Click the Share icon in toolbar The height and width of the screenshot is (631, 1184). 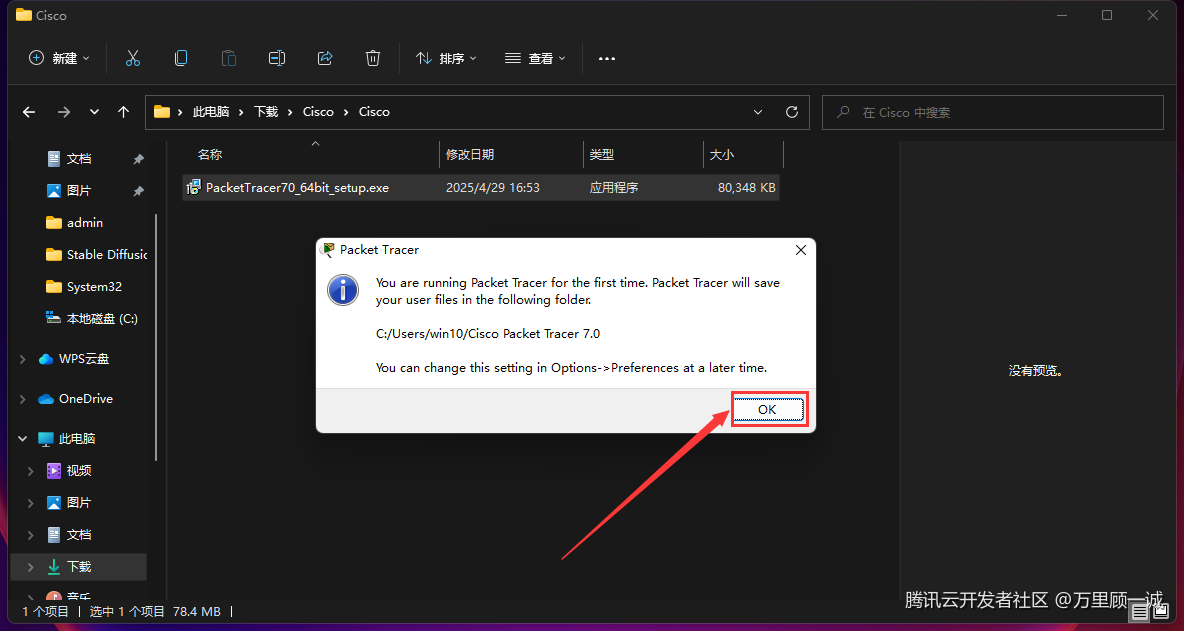pyautogui.click(x=325, y=58)
